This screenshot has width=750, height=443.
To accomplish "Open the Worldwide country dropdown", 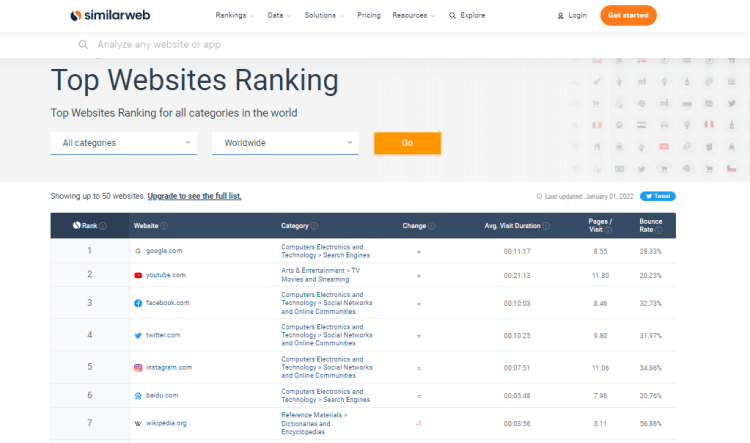I will [x=285, y=143].
